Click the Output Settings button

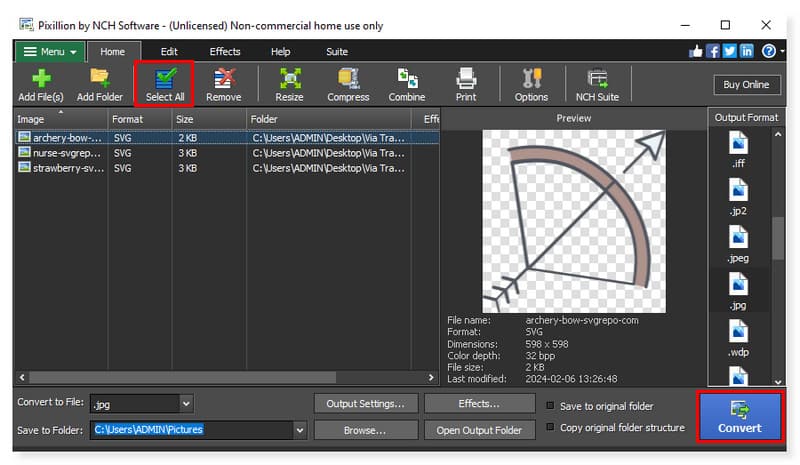point(365,404)
